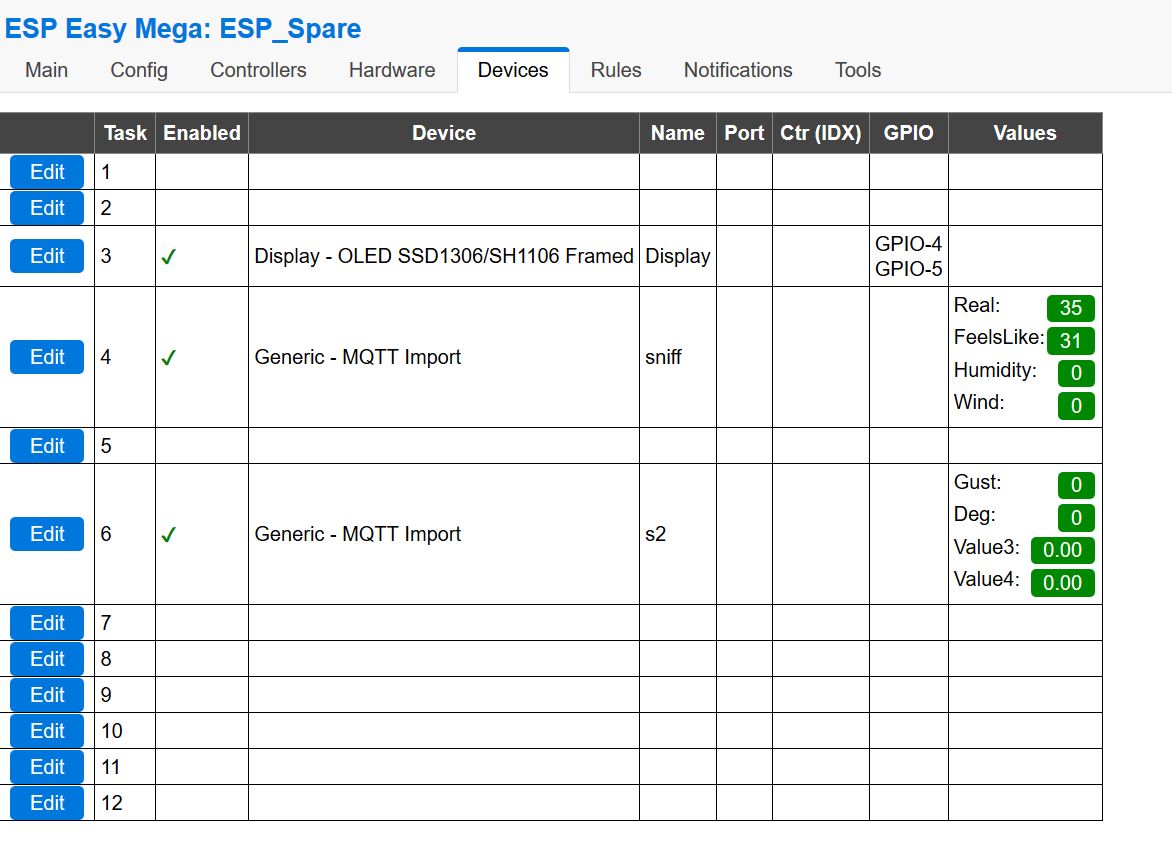Open the Rules tab

(615, 70)
